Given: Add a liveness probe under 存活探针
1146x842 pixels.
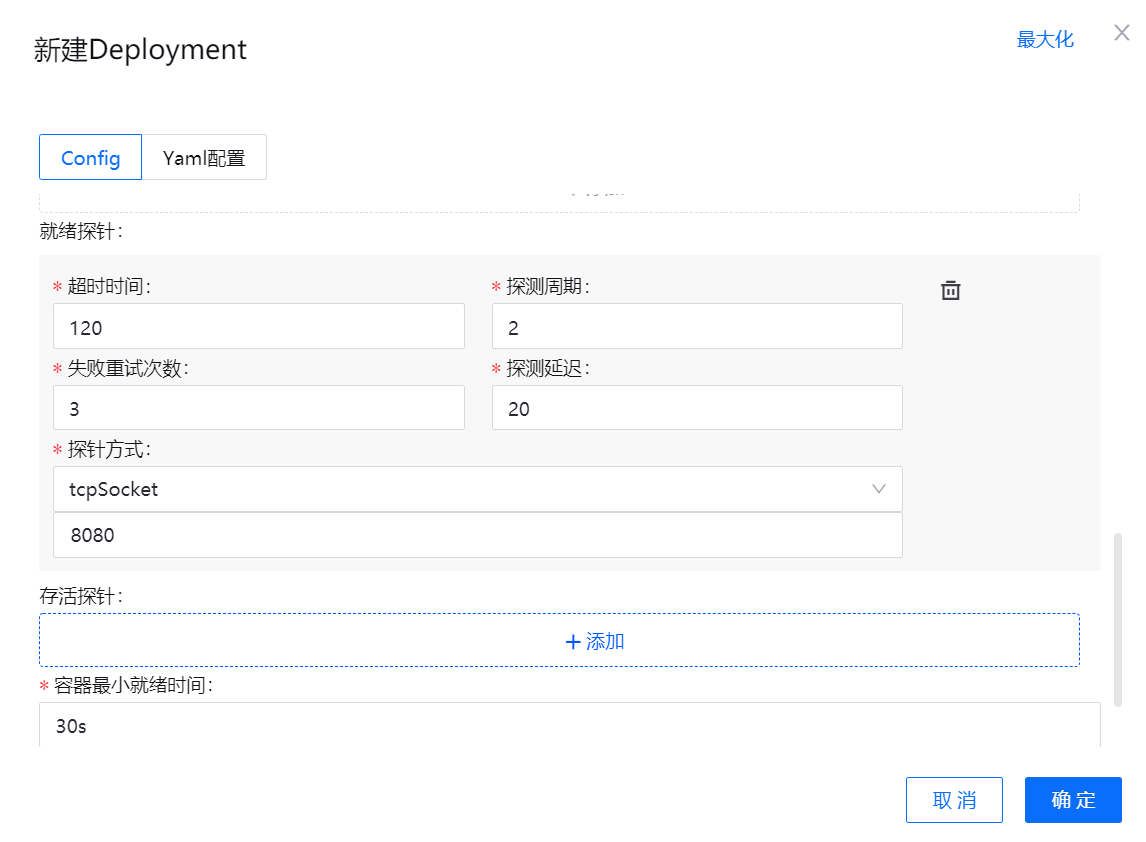Looking at the screenshot, I should [x=559, y=640].
